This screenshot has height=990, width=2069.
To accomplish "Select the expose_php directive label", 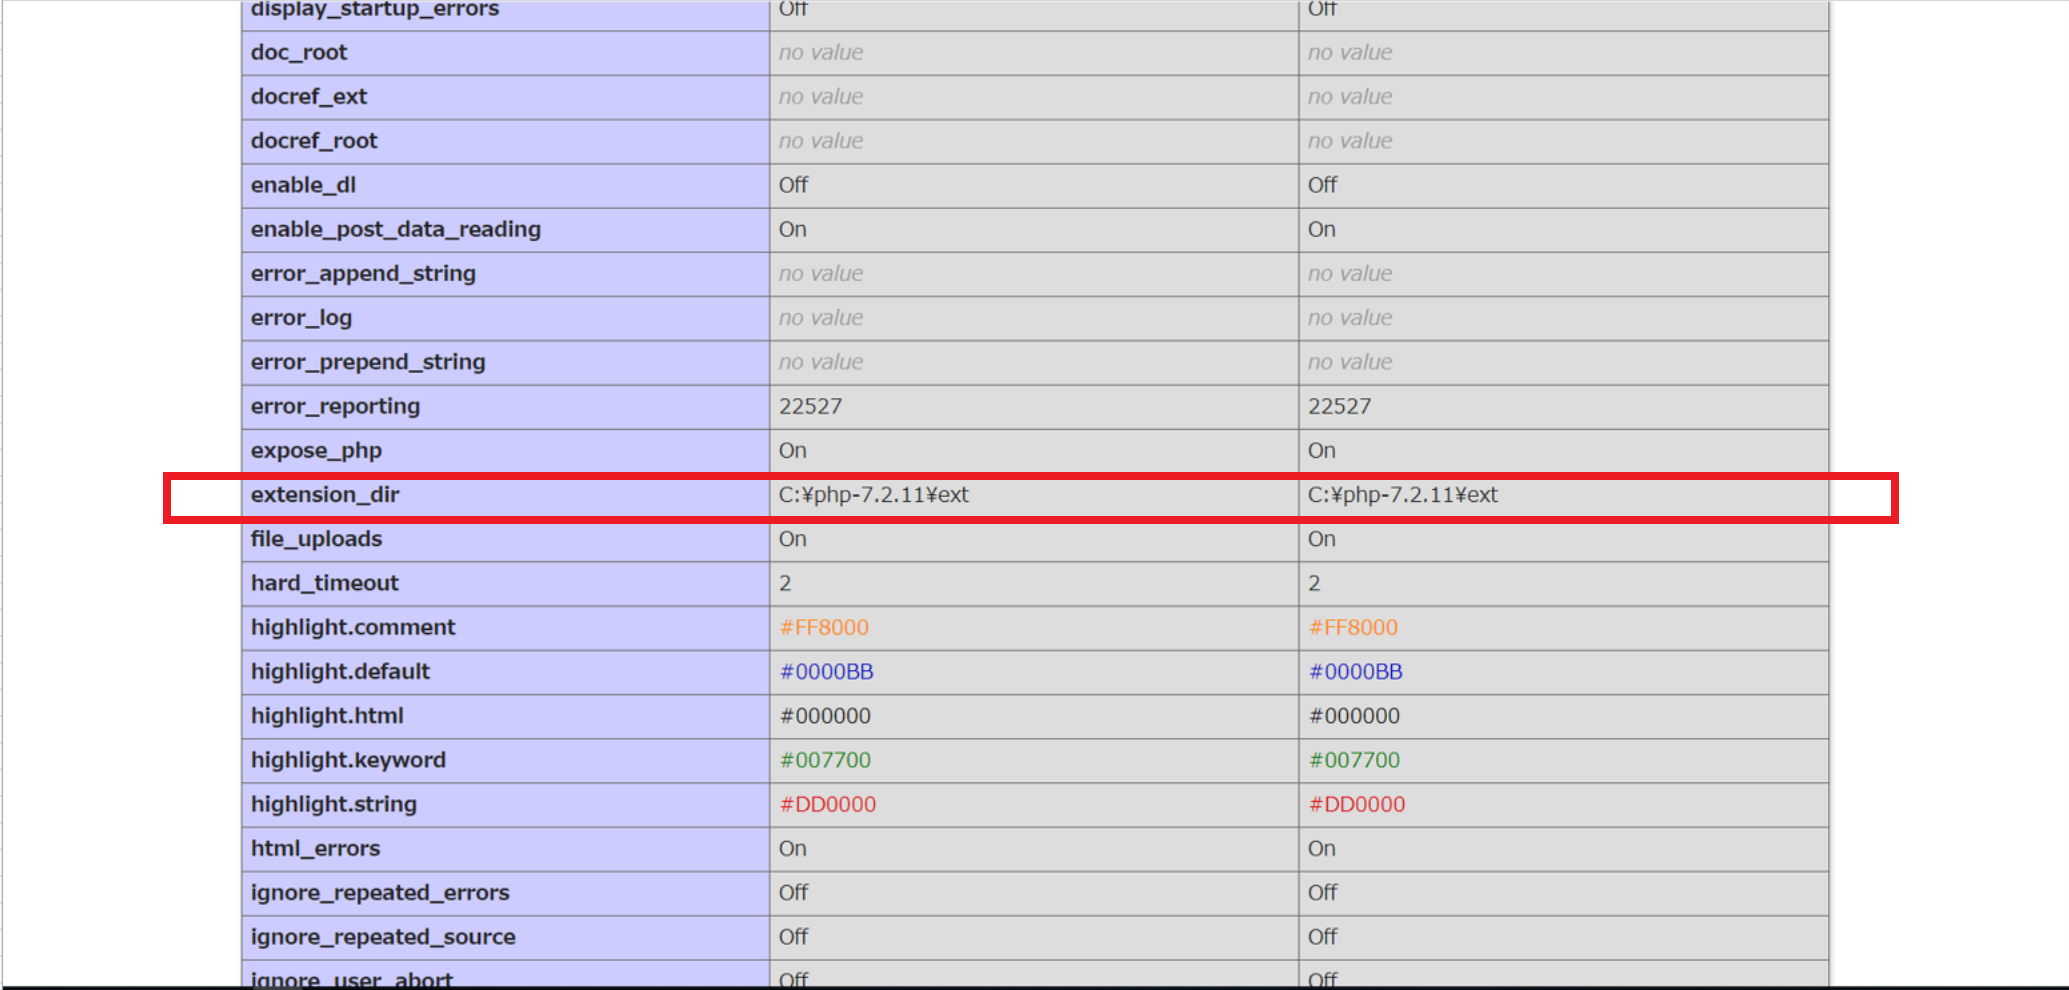I will (316, 450).
